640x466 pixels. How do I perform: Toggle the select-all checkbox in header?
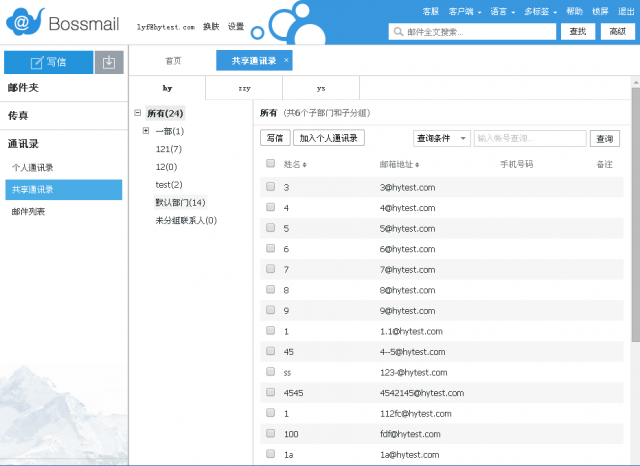270,163
